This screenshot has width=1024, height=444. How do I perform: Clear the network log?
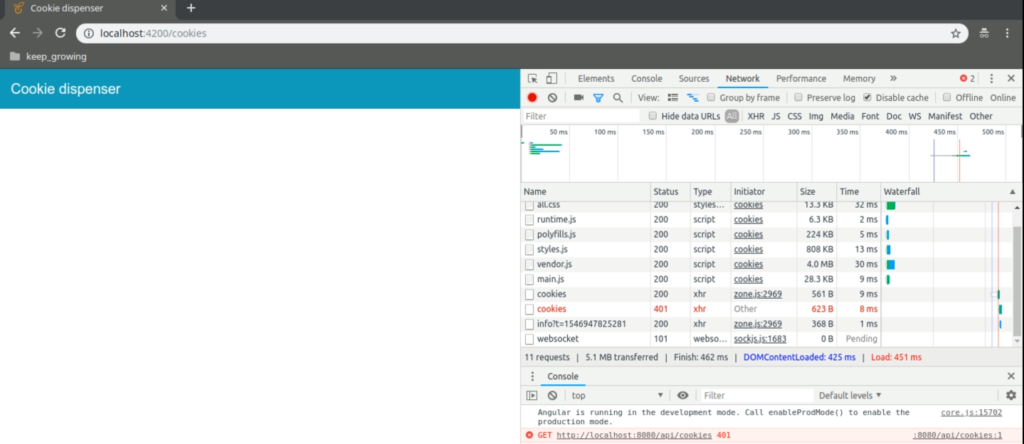(x=551, y=98)
